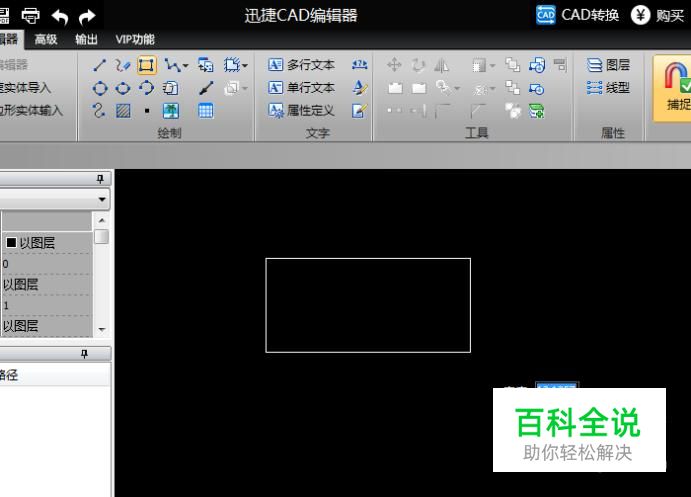Insert an image with palm tree icon
The width and height of the screenshot is (691, 497).
[x=171, y=111]
